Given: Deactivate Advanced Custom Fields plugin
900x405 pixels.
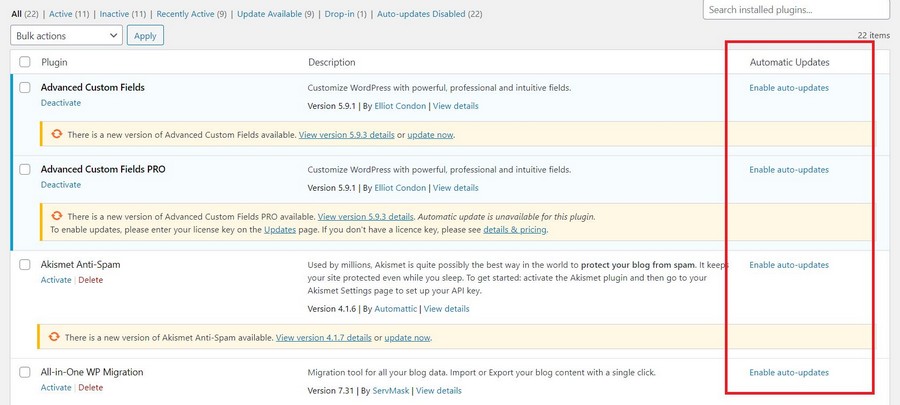Looking at the screenshot, I should (61, 102).
